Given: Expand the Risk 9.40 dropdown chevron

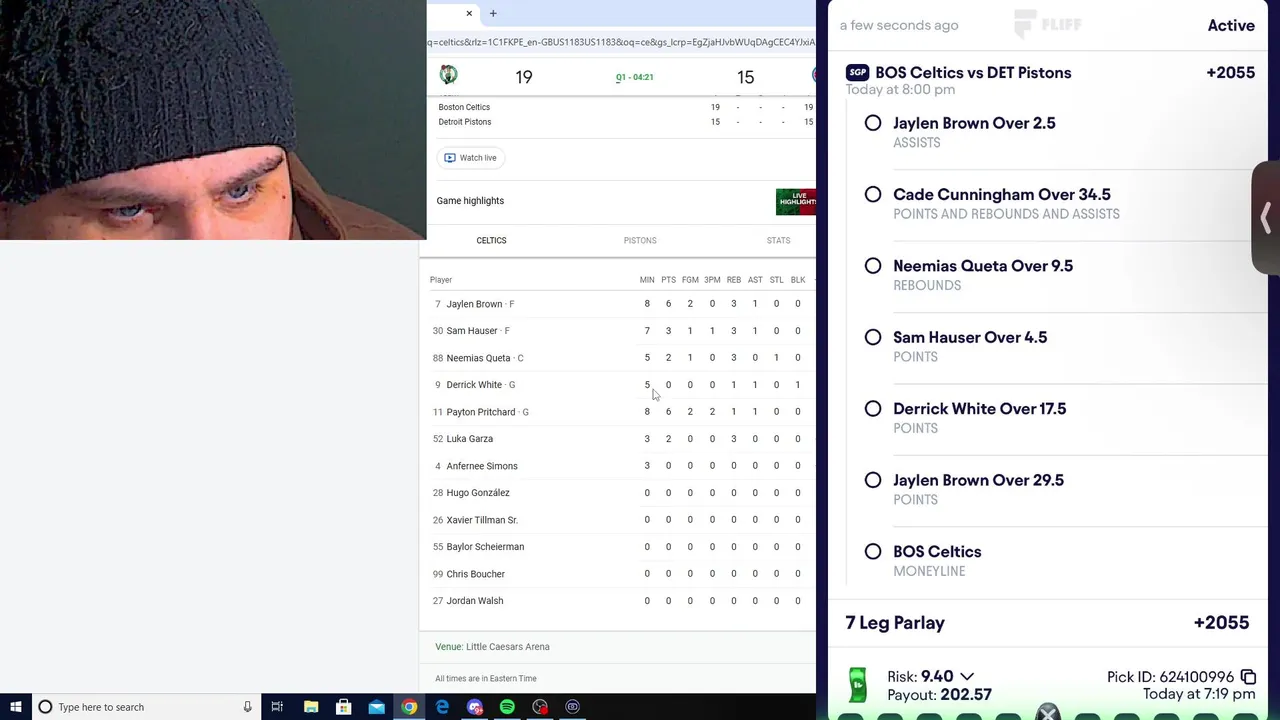Looking at the screenshot, I should (x=967, y=677).
